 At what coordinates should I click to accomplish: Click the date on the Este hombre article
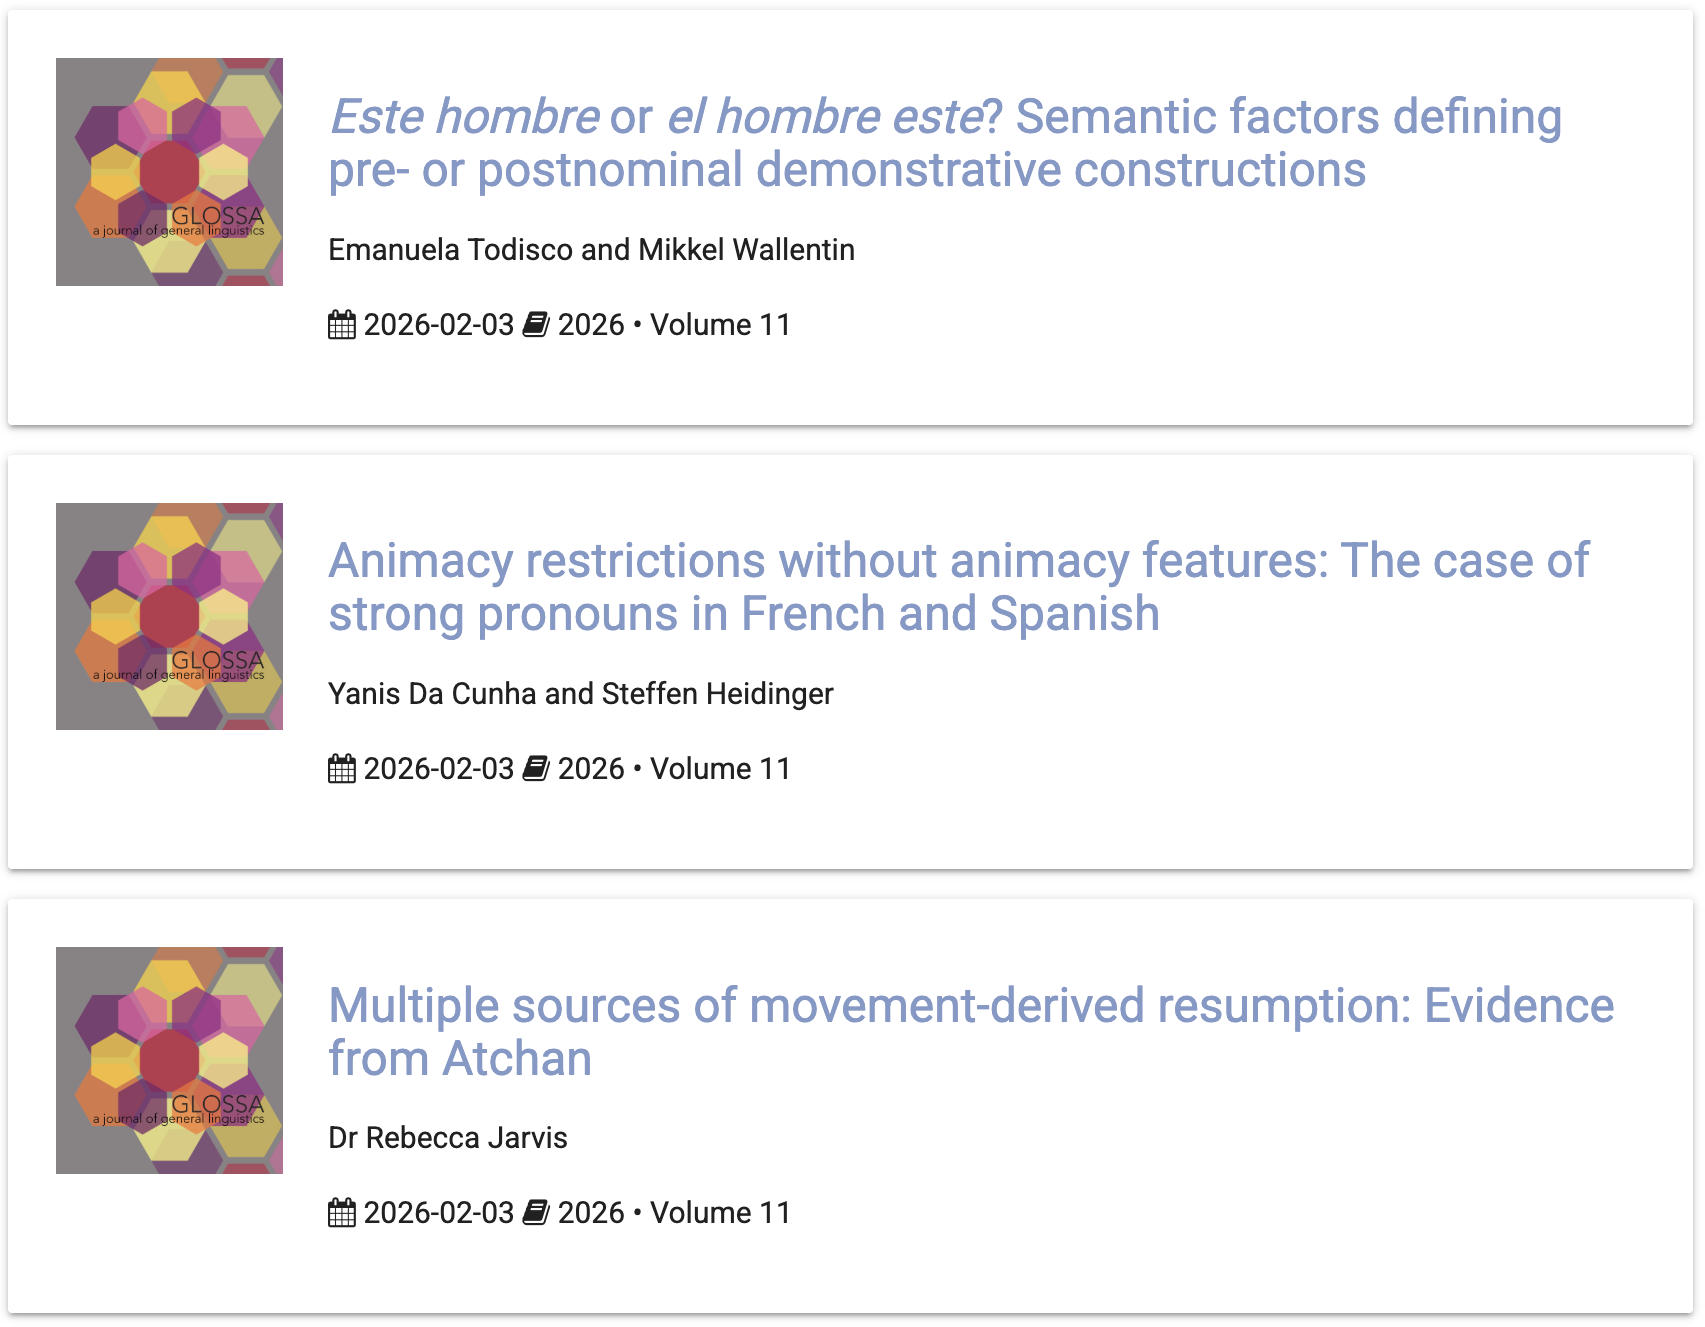pos(438,325)
